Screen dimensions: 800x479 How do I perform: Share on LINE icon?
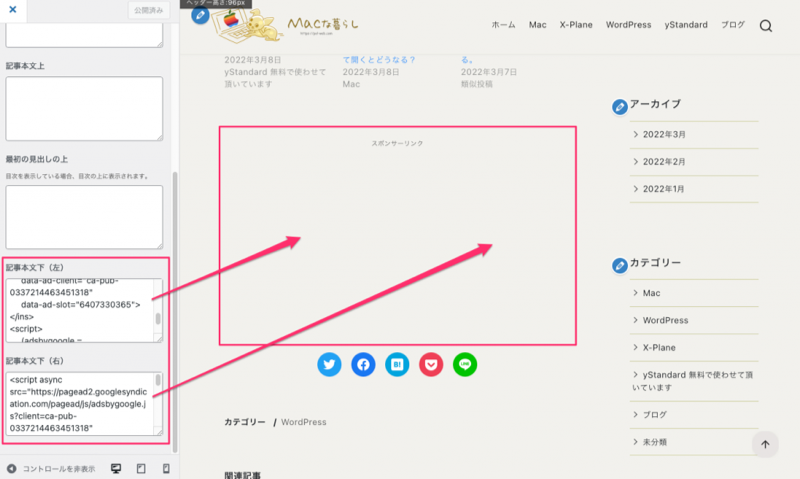tap(465, 364)
